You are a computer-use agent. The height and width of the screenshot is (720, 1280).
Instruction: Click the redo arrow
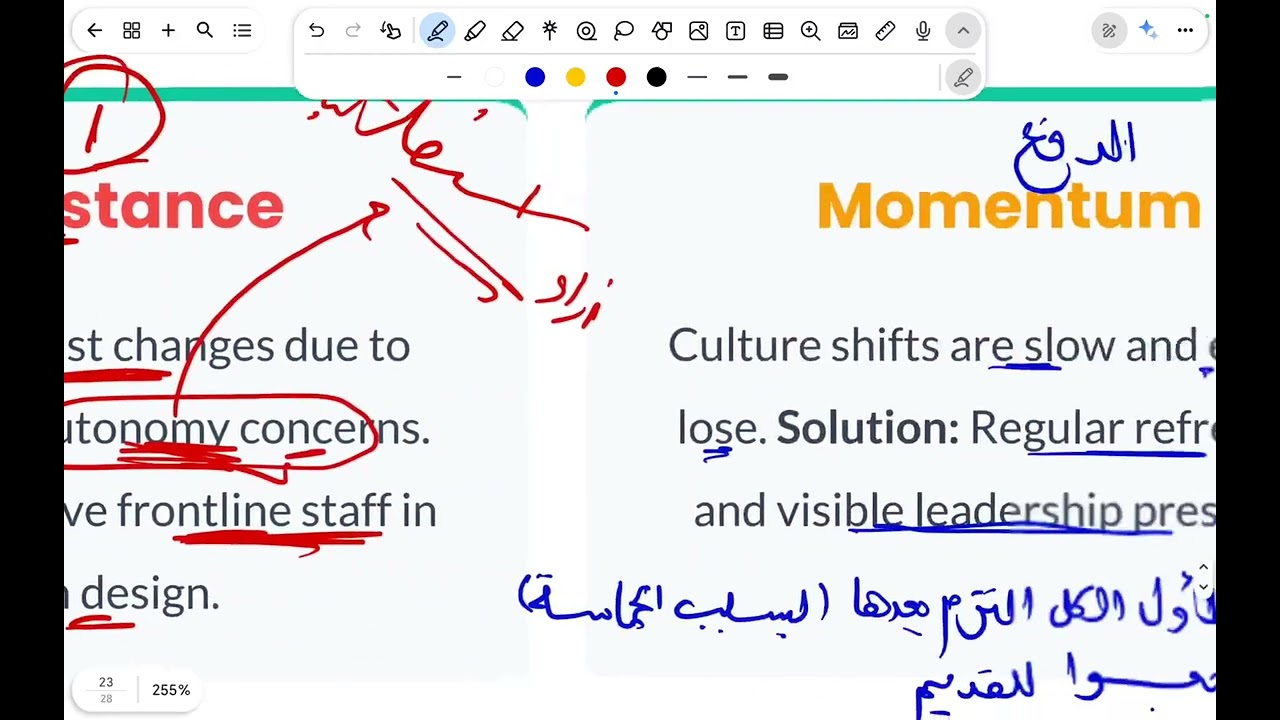point(353,31)
